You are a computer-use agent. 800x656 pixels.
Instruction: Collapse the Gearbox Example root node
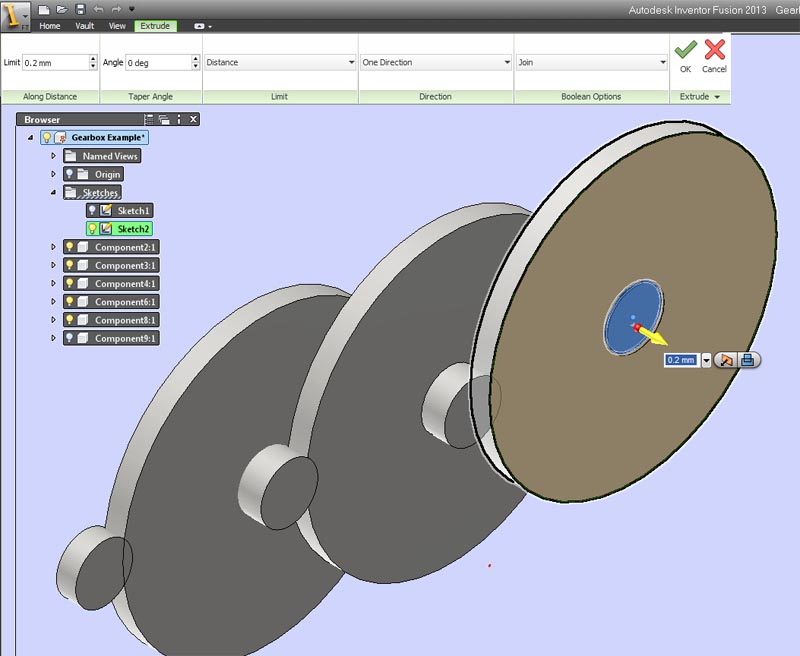(31, 138)
